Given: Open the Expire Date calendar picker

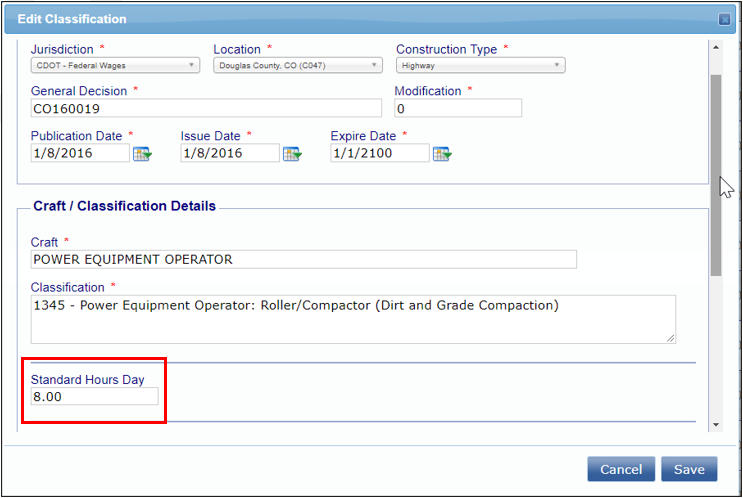Looking at the screenshot, I should (x=442, y=154).
